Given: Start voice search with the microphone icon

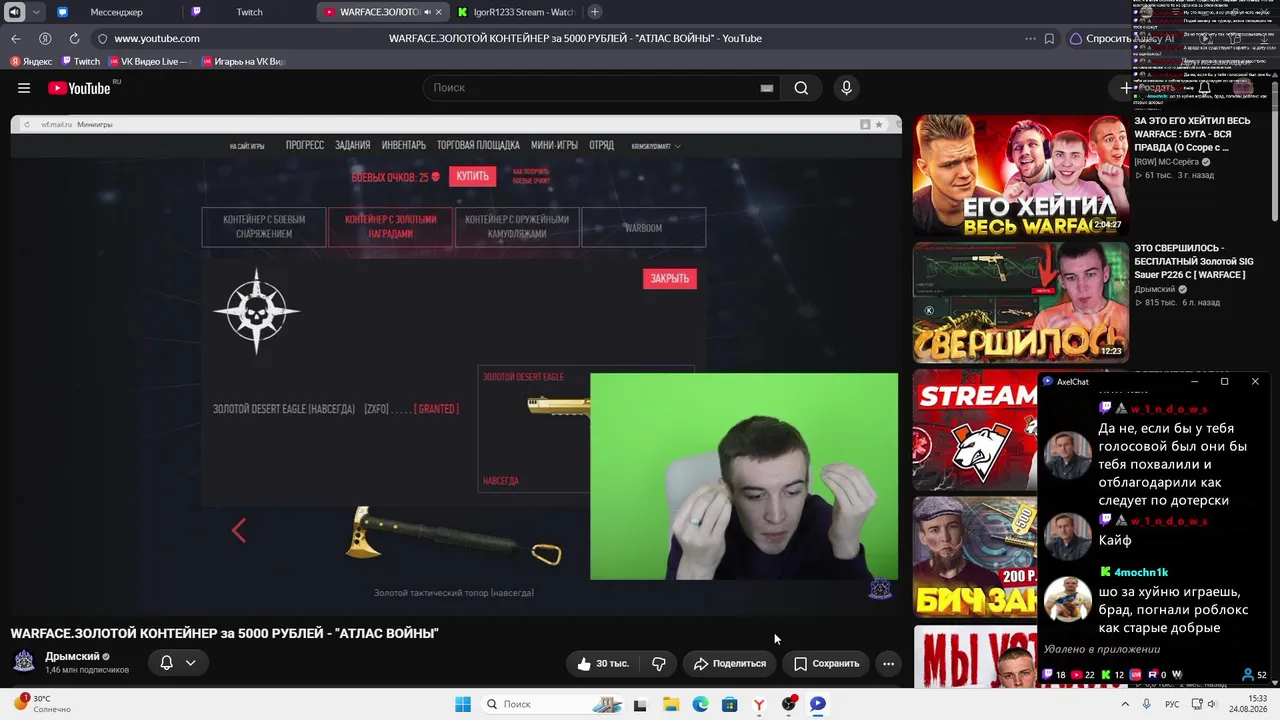Looking at the screenshot, I should 846,88.
